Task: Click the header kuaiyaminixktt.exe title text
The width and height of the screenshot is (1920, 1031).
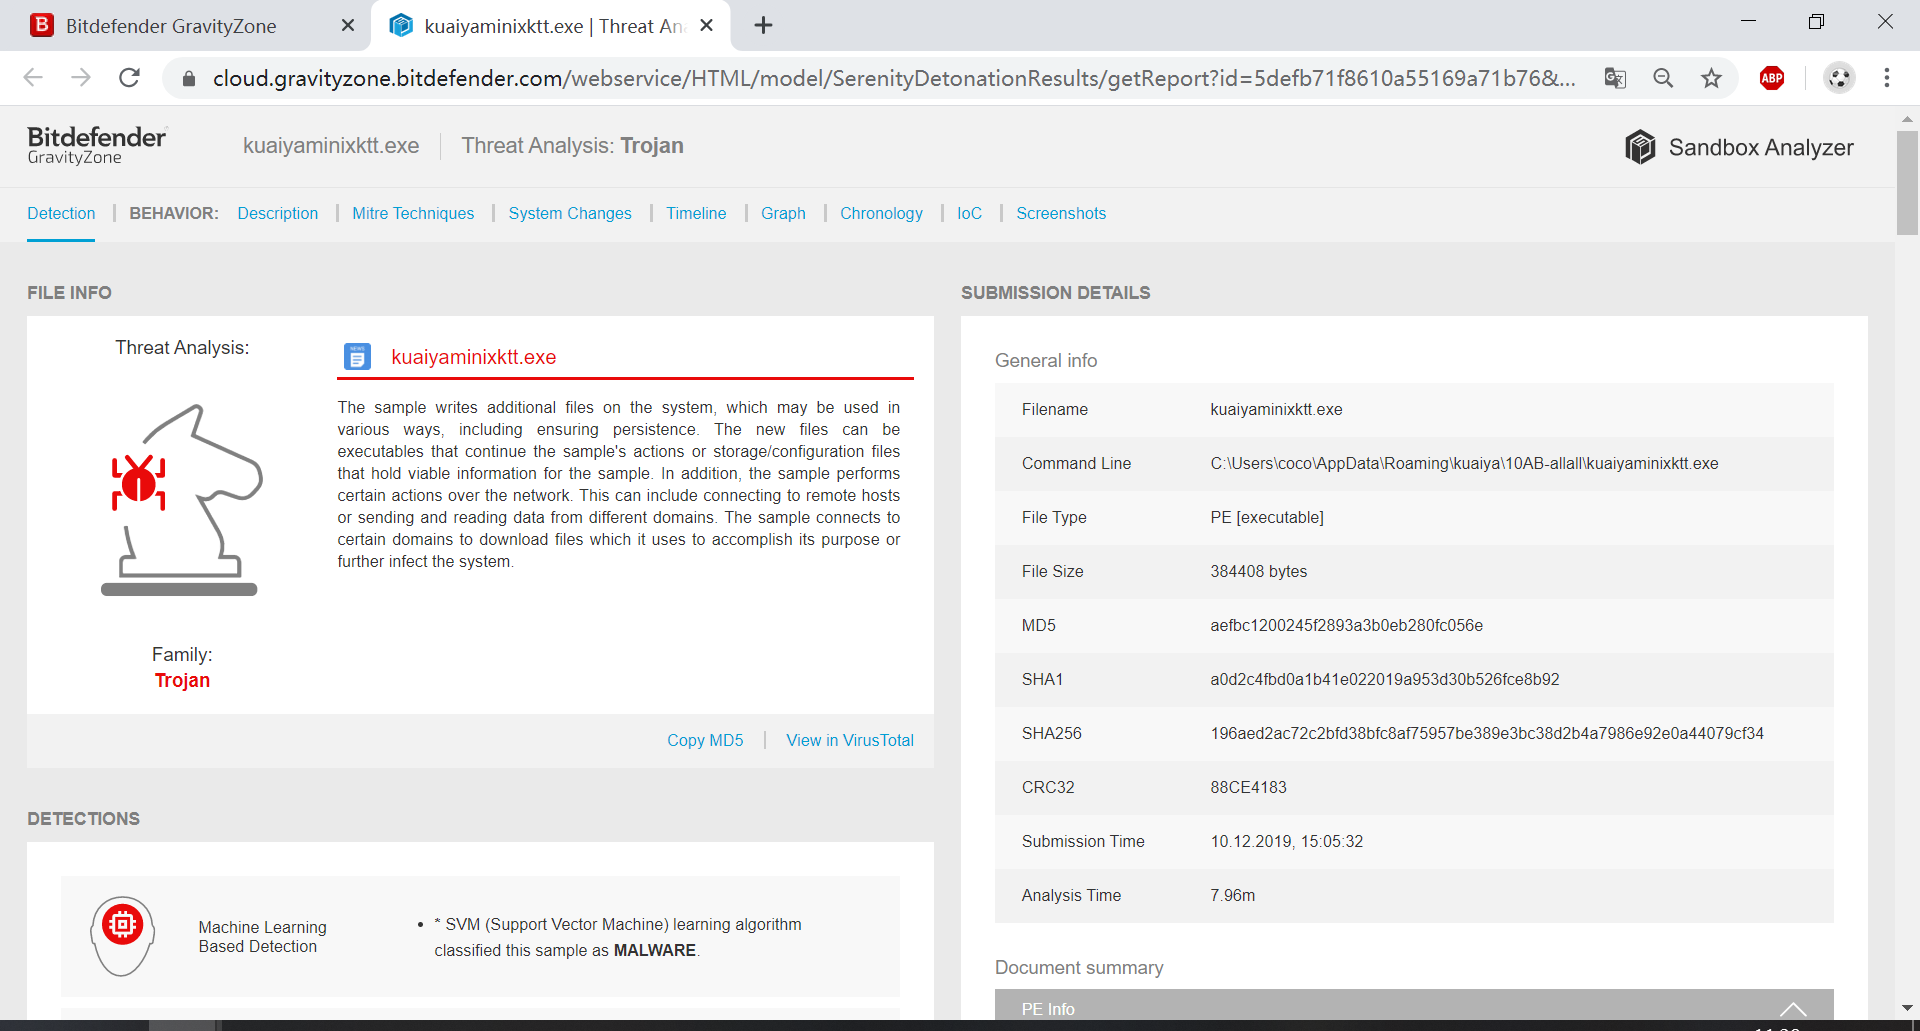Action: [331, 146]
